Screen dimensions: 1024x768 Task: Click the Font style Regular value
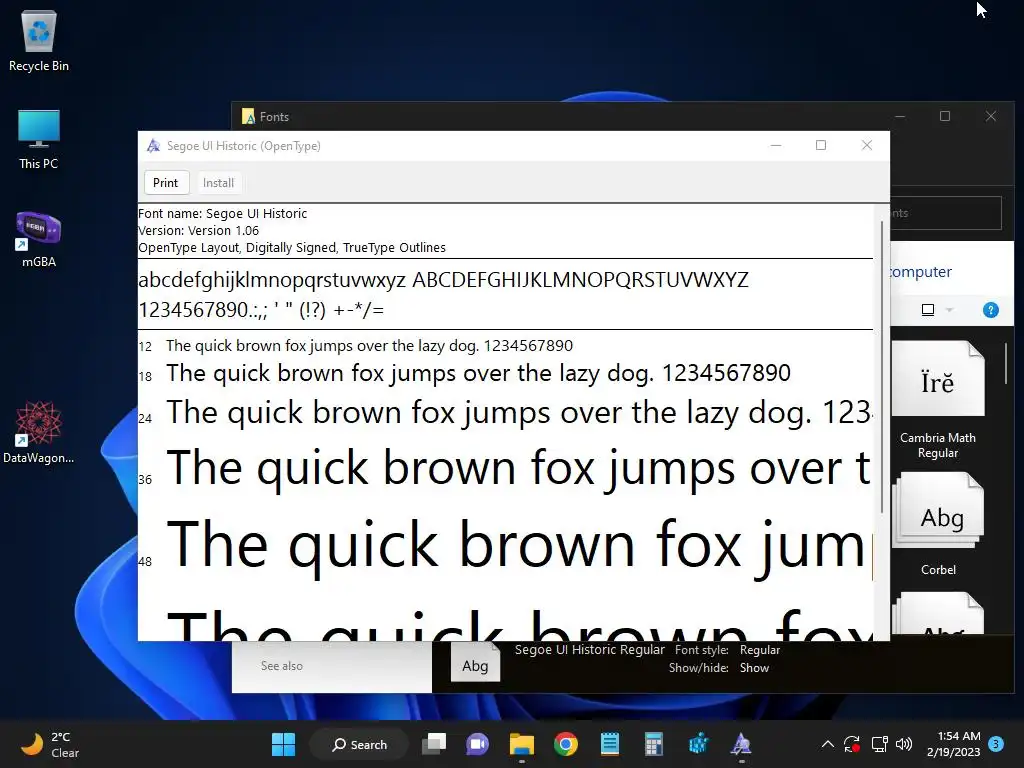pos(760,650)
